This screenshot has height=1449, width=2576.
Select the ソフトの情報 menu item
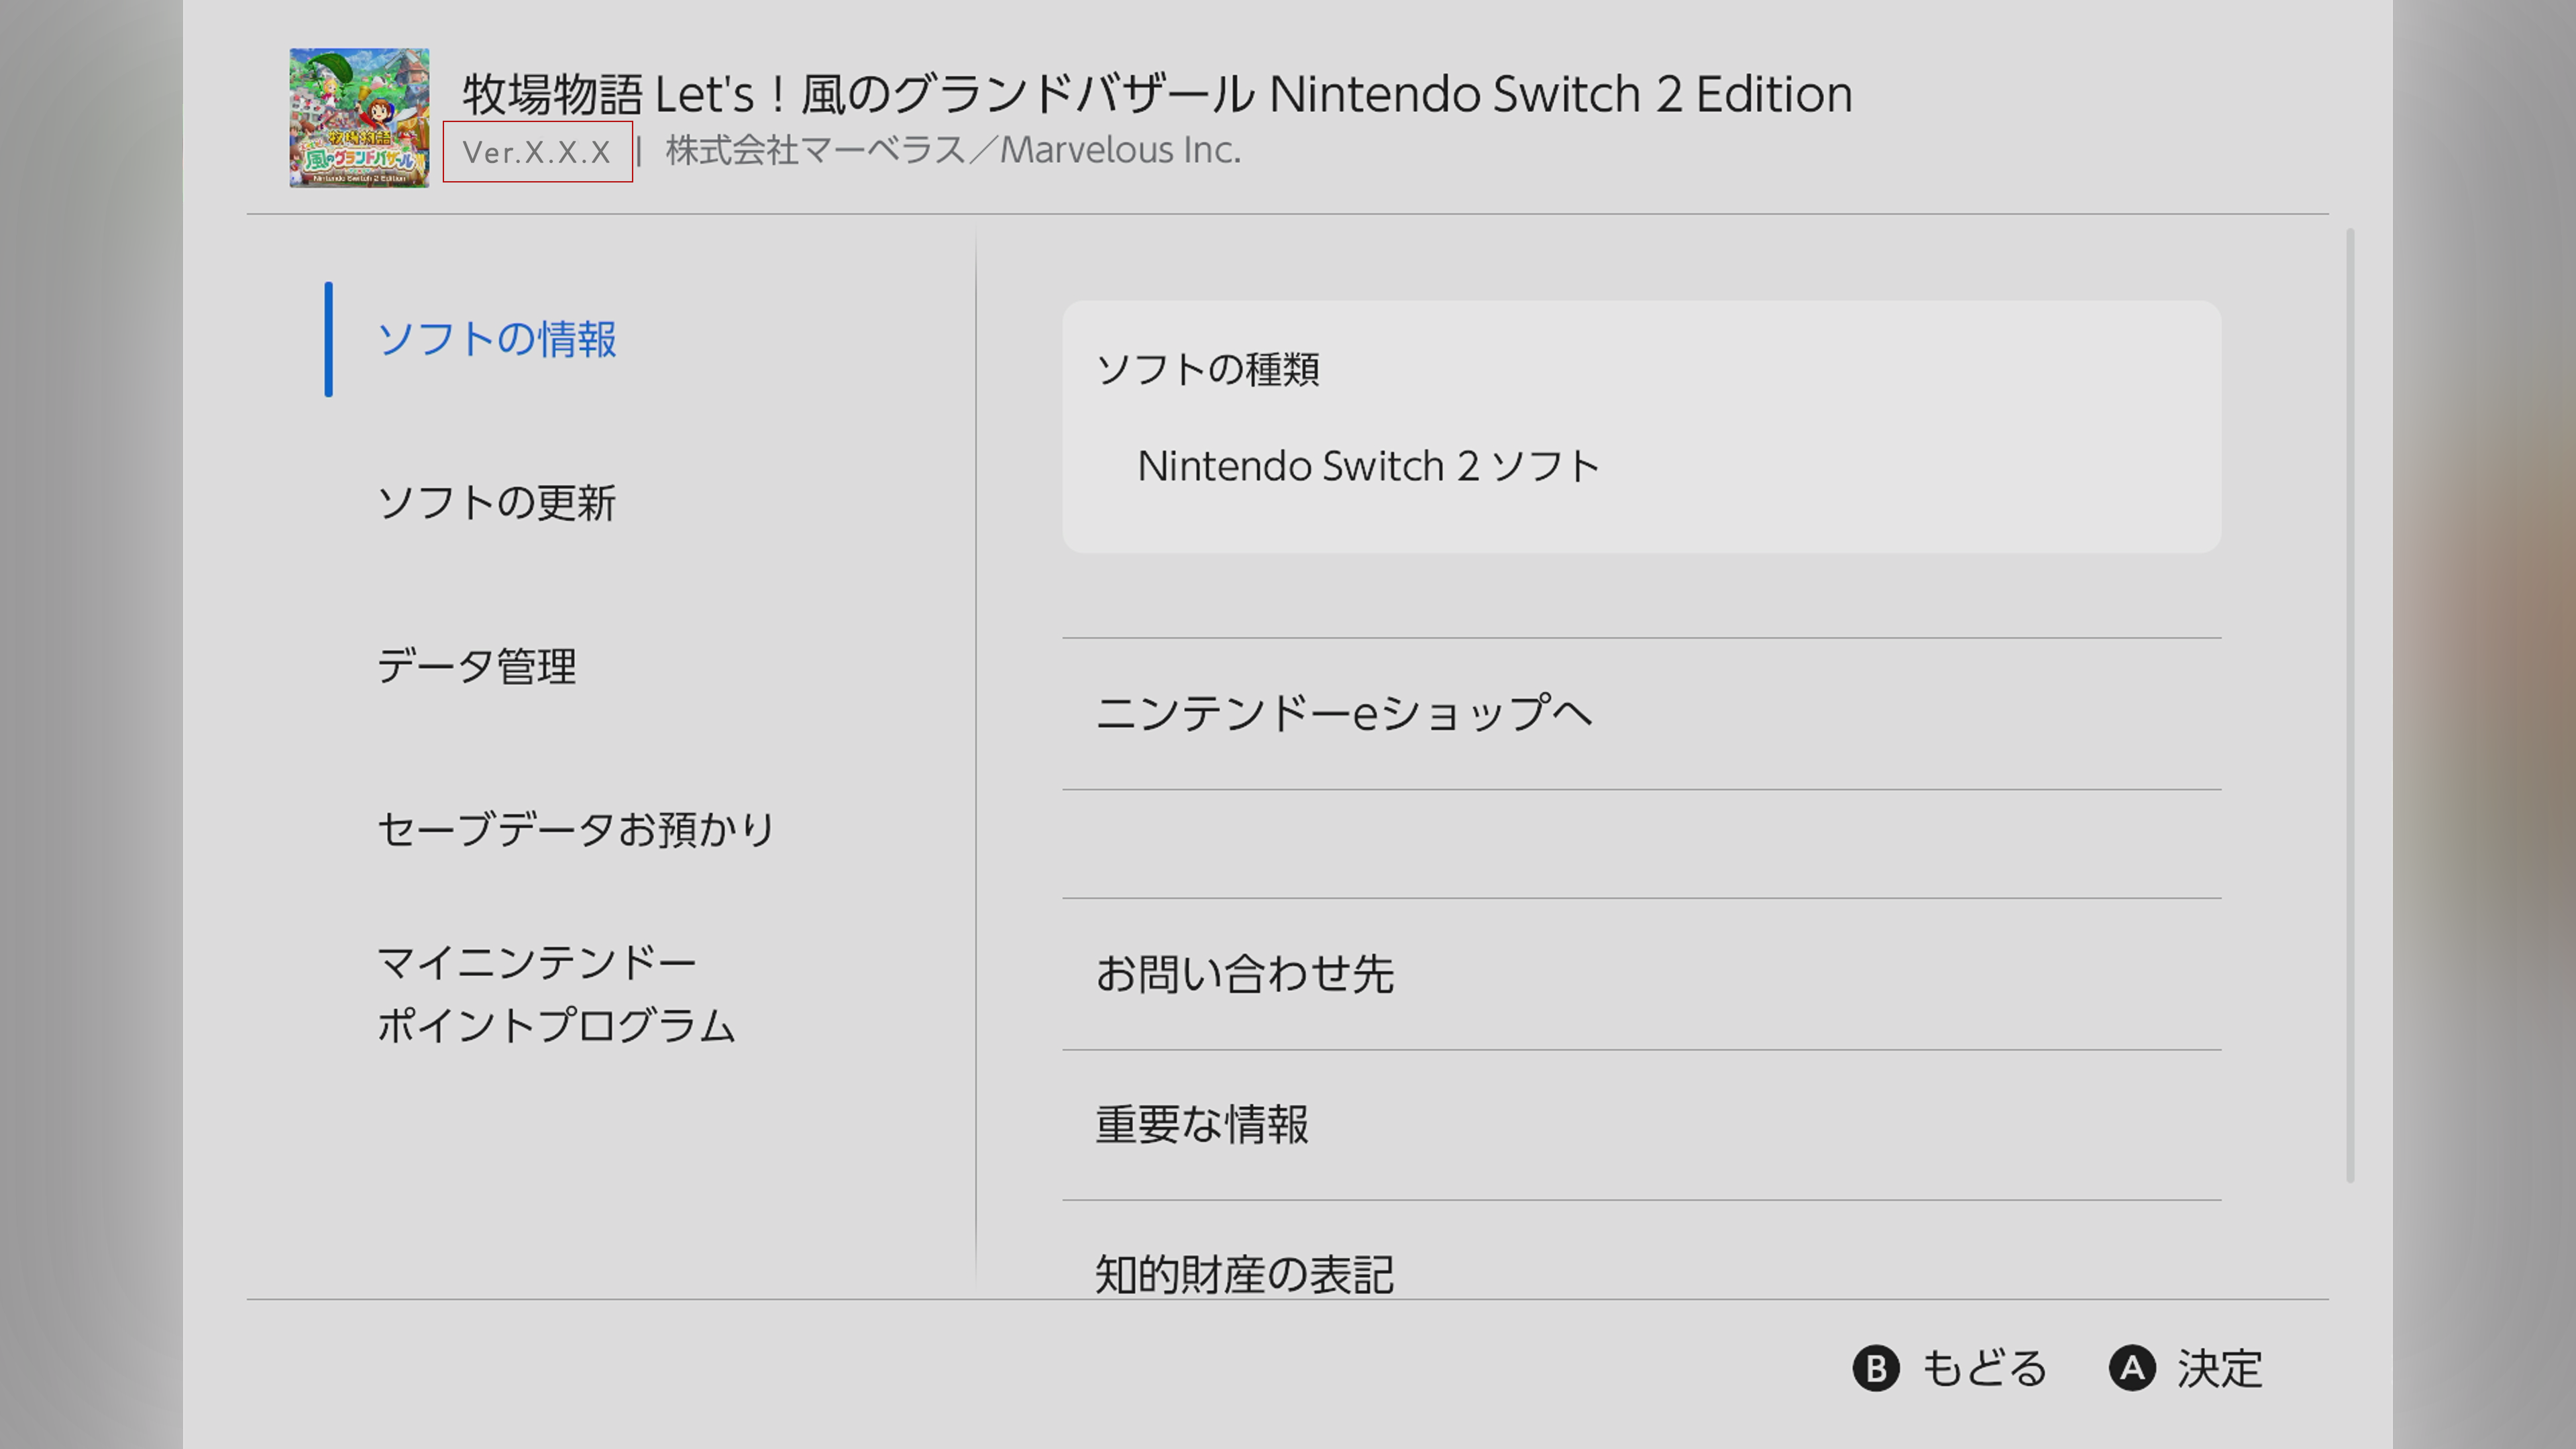496,340
